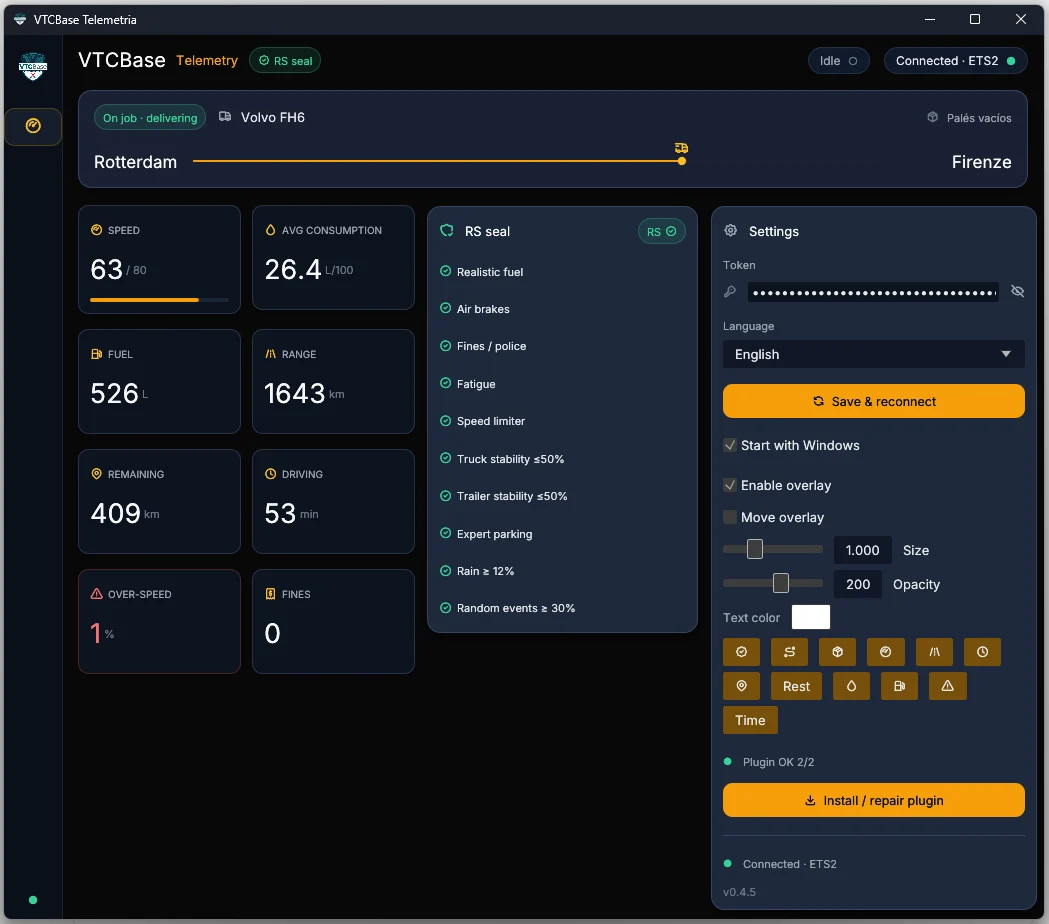Image resolution: width=1049 pixels, height=924 pixels.
Task: Click the key icon beside token
Action: pyautogui.click(x=730, y=291)
